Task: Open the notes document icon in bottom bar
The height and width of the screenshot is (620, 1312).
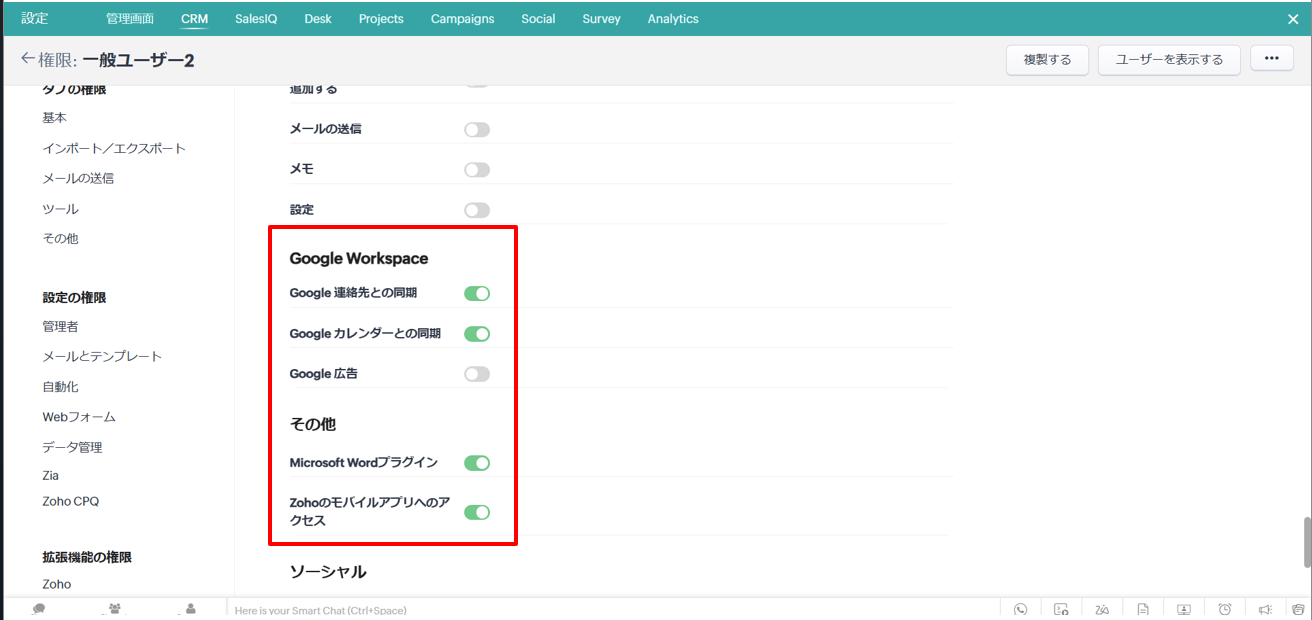Action: click(1143, 609)
